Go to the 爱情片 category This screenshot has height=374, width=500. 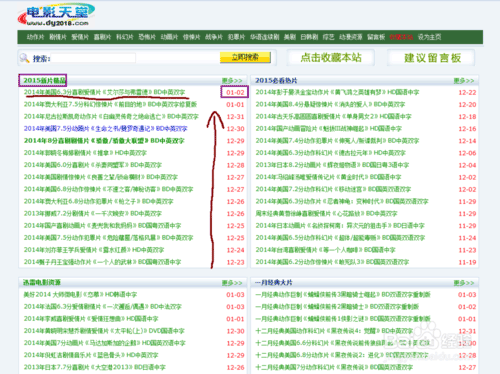(80, 37)
